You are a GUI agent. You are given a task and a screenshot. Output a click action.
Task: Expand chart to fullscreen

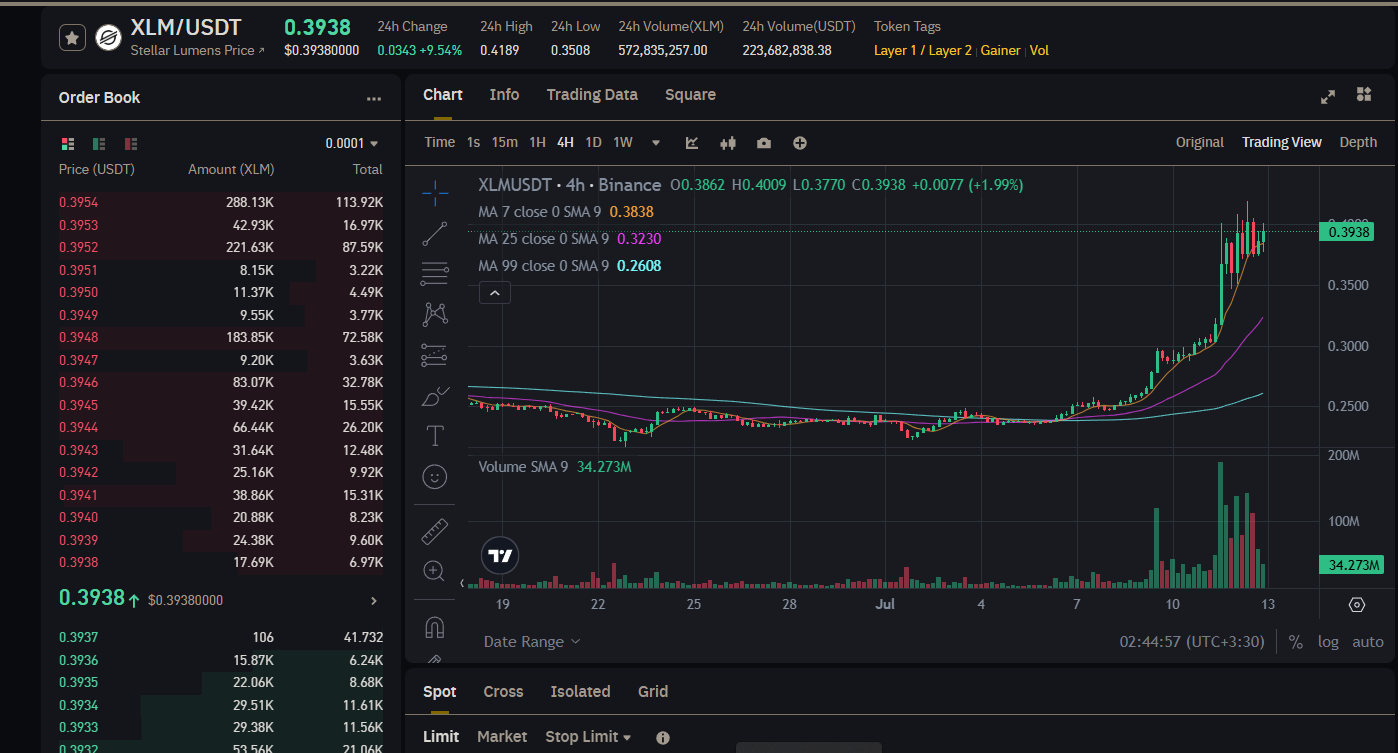point(1328,96)
